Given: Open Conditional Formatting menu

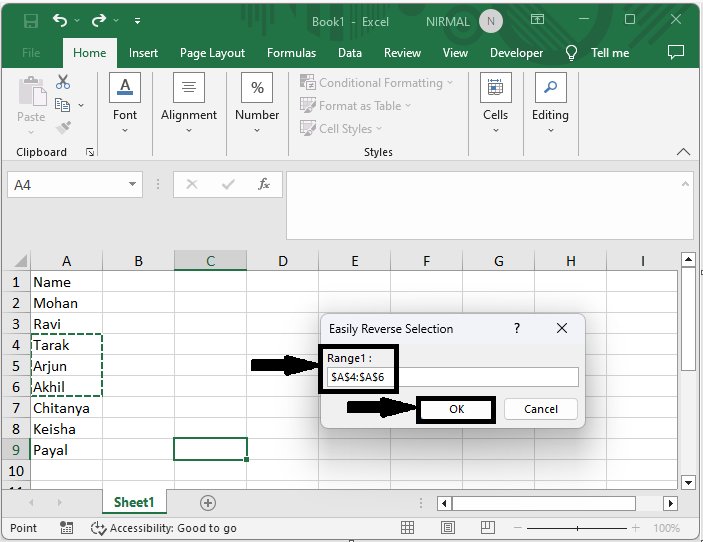Looking at the screenshot, I should tap(377, 83).
